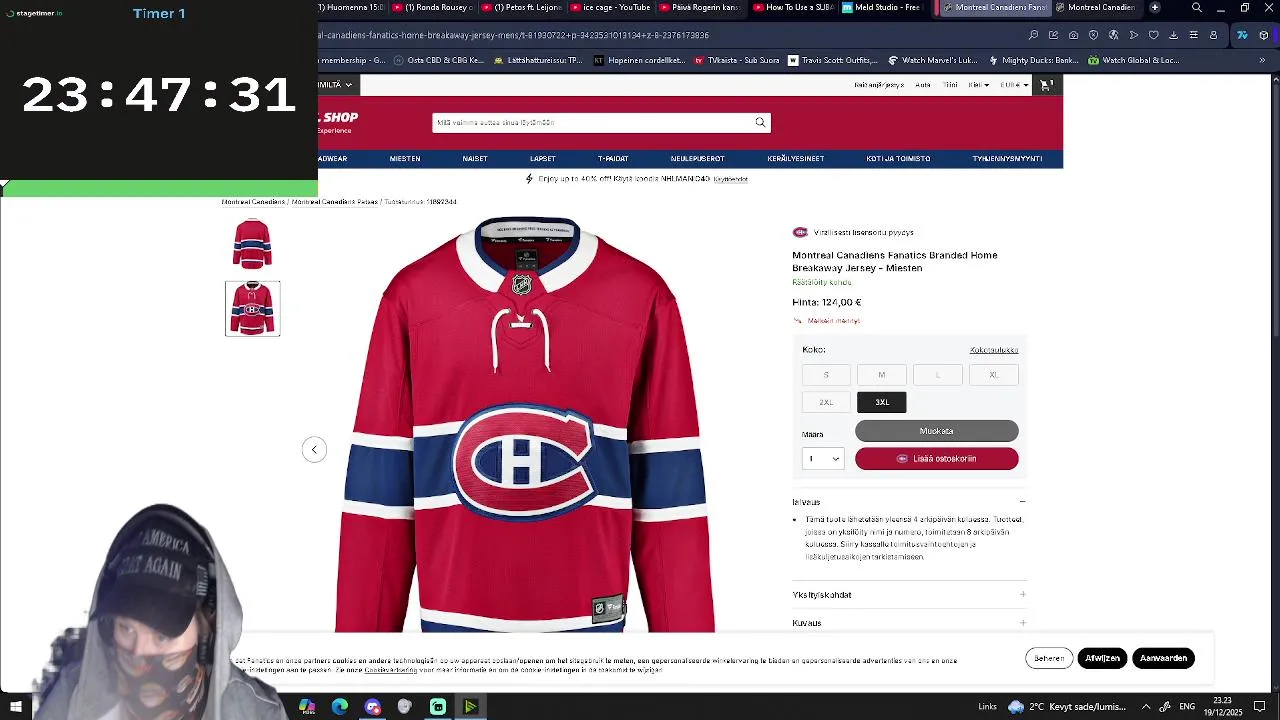The width and height of the screenshot is (1280, 720).
Task: Open the LAPSET menu
Action: tap(543, 159)
